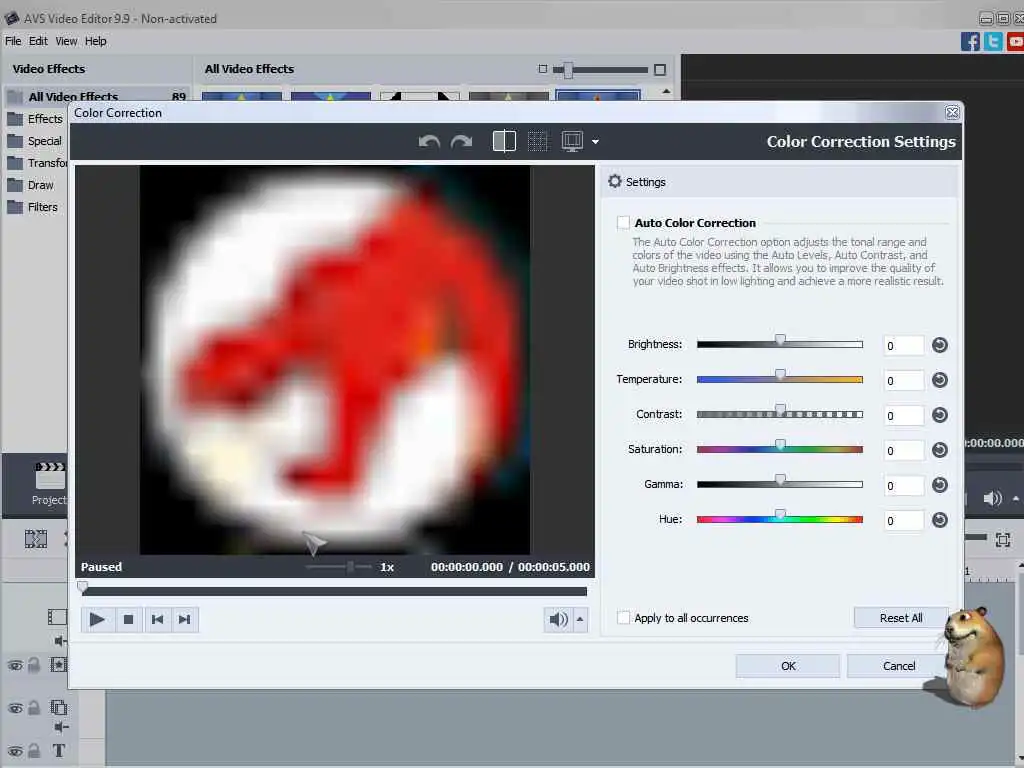1024x768 pixels.
Task: Click the Temperature slider handle
Action: 780,376
